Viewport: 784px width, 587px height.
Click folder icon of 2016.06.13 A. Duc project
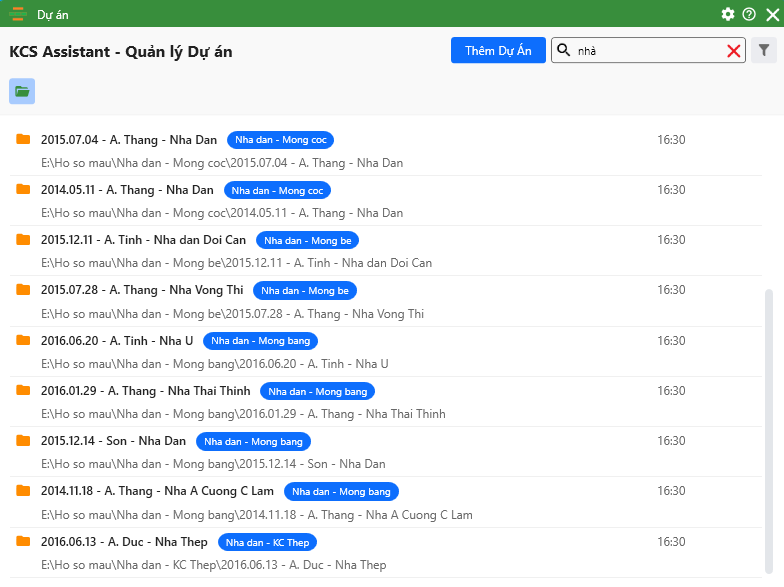[x=23, y=541]
